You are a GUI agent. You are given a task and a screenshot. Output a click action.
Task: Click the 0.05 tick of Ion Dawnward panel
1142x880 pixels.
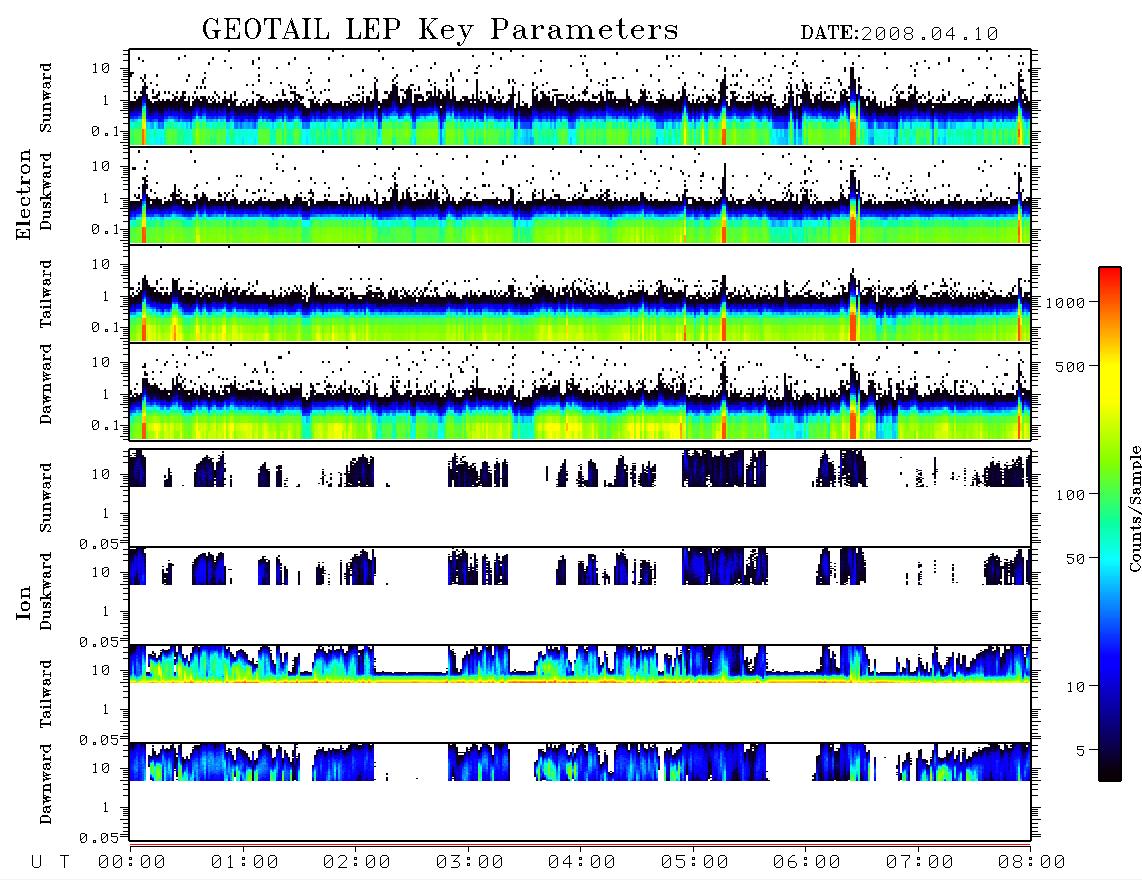(x=98, y=838)
